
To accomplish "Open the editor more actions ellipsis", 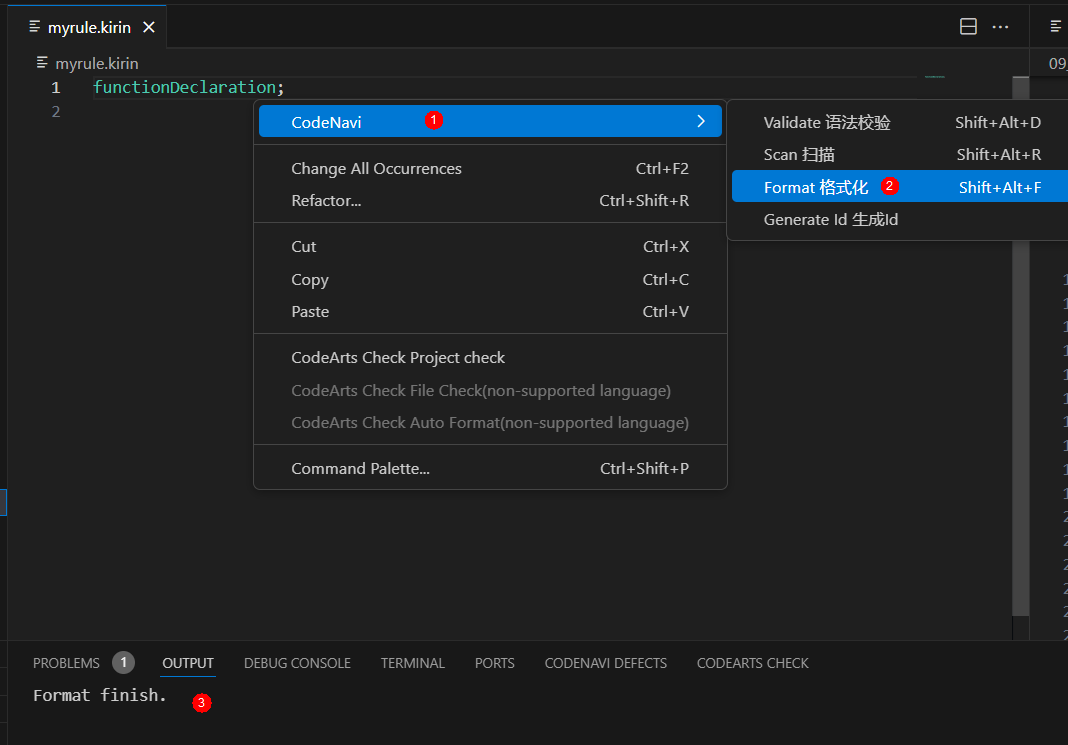I will coord(1000,27).
